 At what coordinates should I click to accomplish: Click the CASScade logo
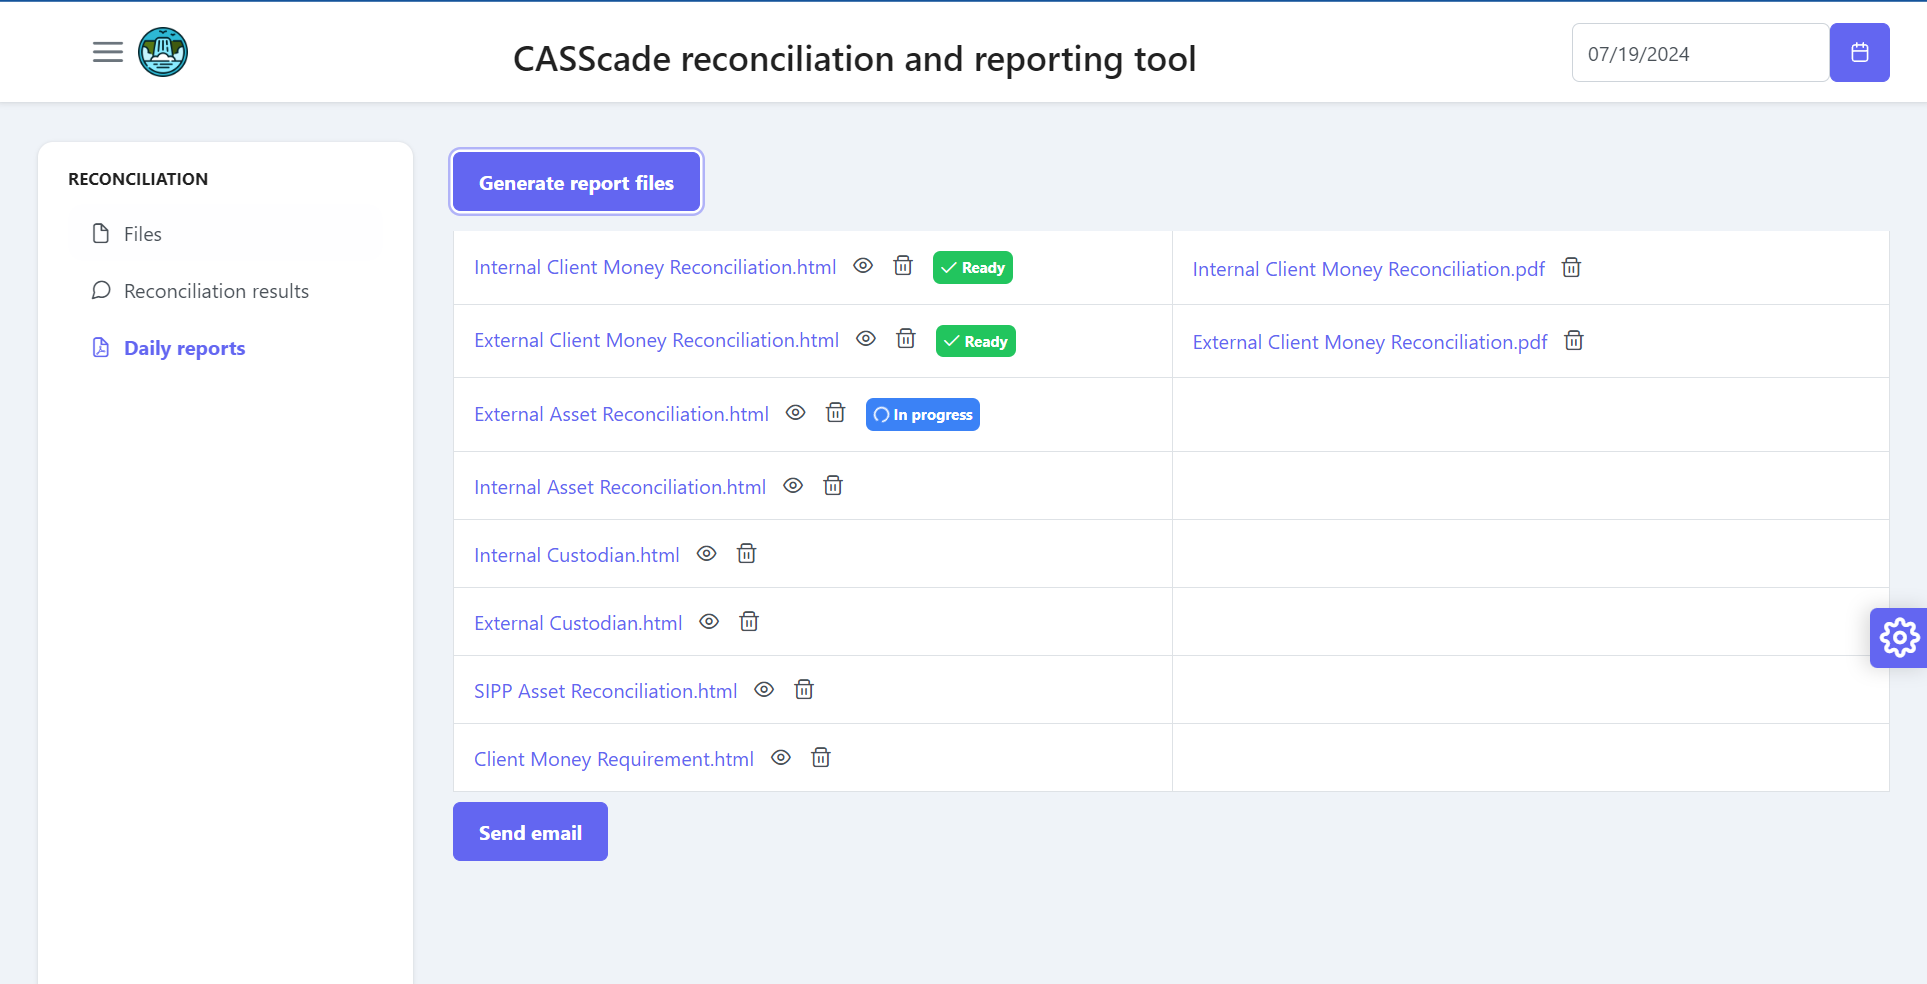[x=162, y=52]
